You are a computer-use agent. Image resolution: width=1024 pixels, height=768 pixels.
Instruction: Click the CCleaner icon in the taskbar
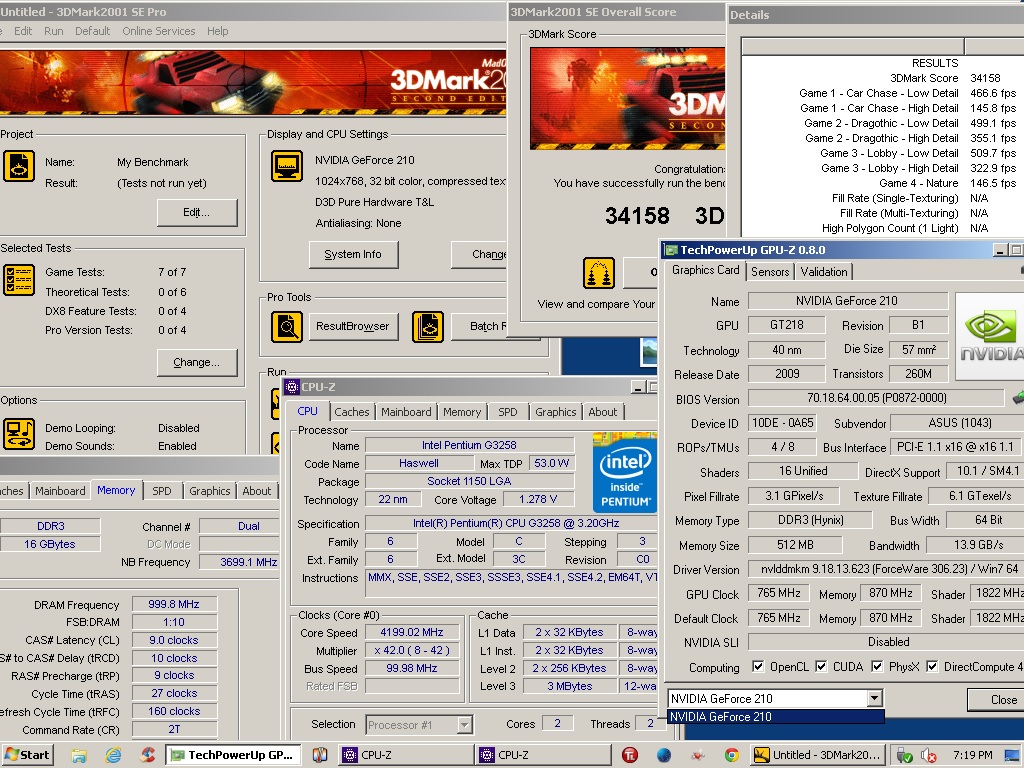click(x=148, y=755)
